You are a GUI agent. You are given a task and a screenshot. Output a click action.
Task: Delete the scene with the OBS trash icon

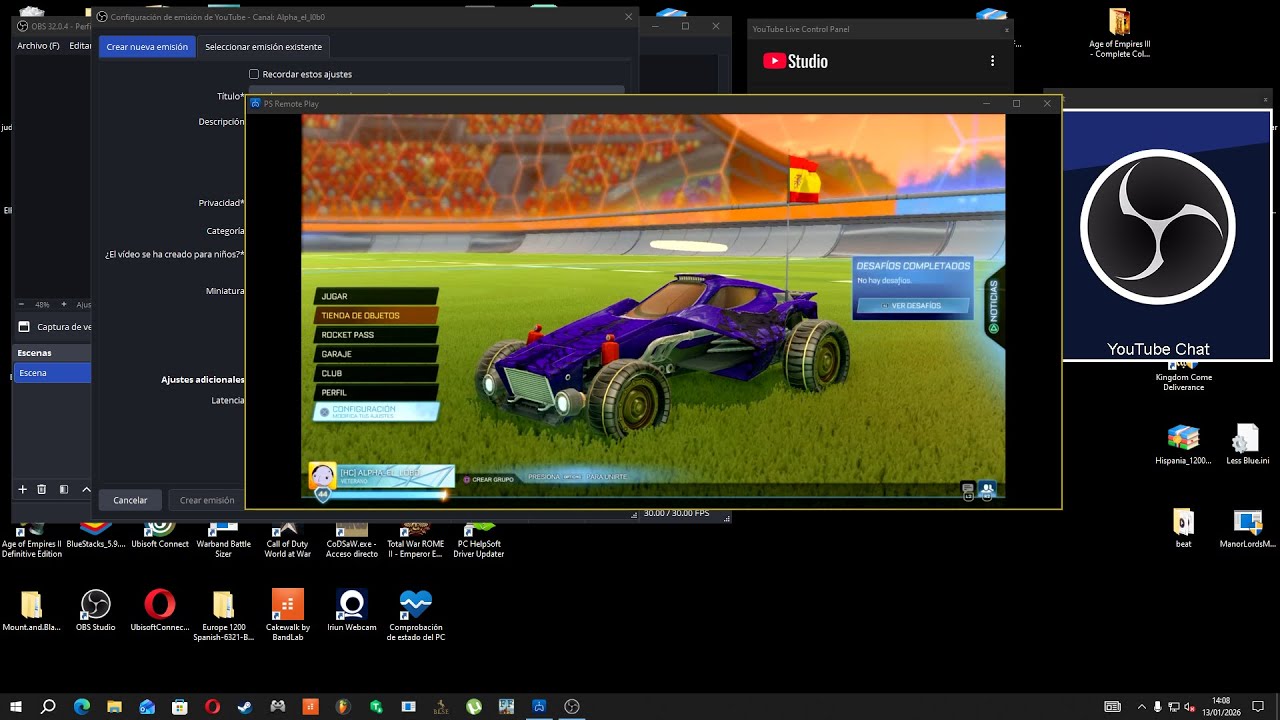point(41,489)
